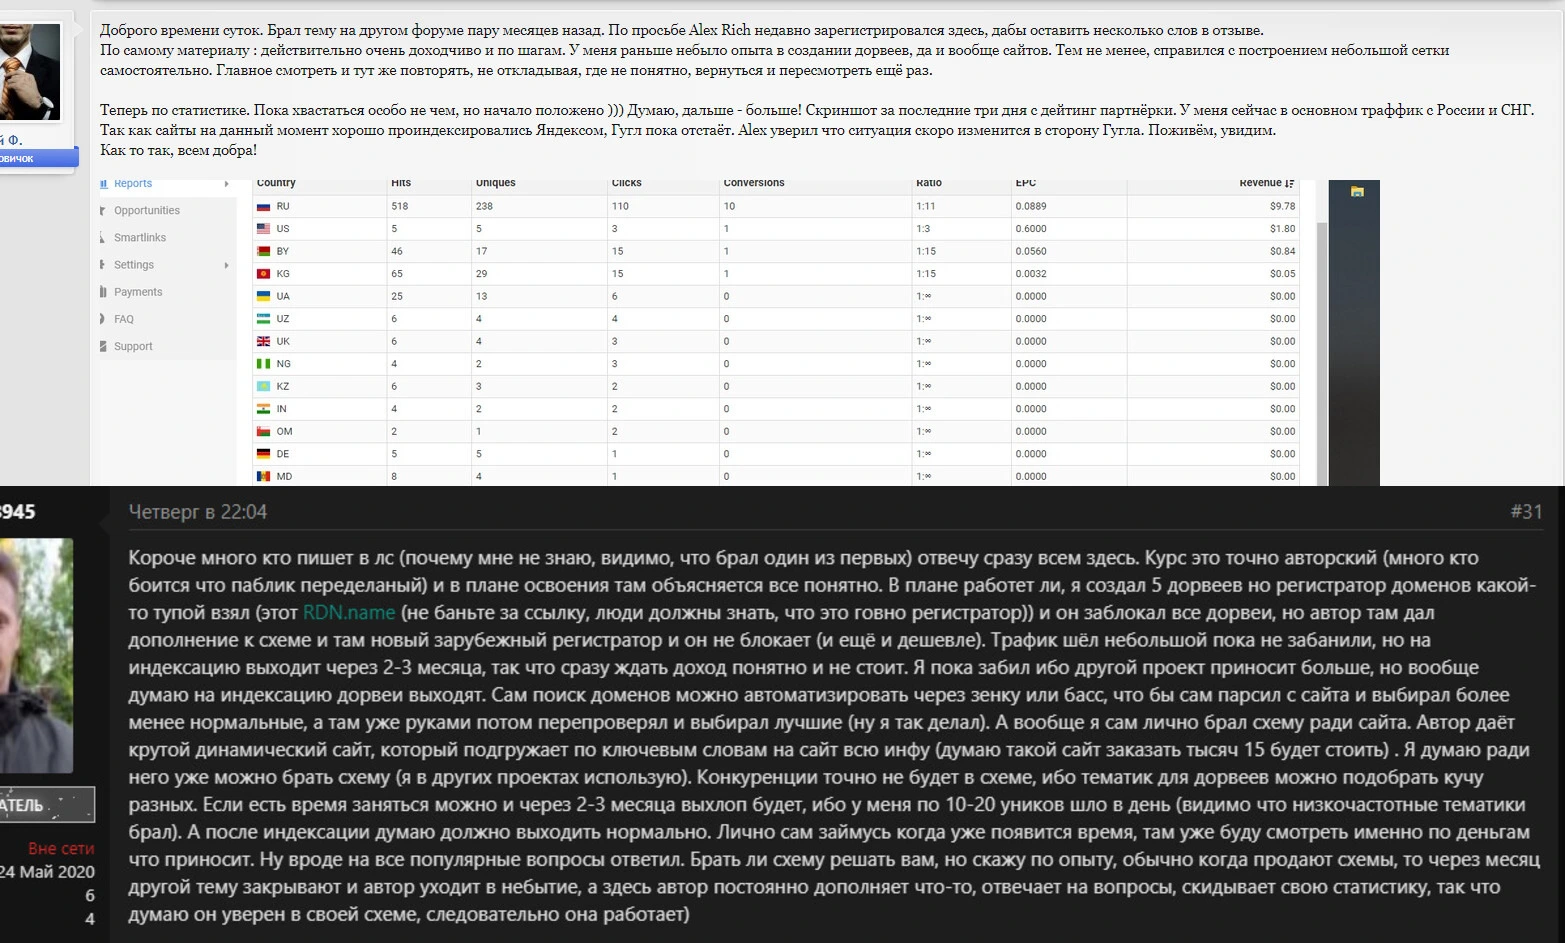
Task: Select the revenue value $0.05
Action: [1282, 274]
